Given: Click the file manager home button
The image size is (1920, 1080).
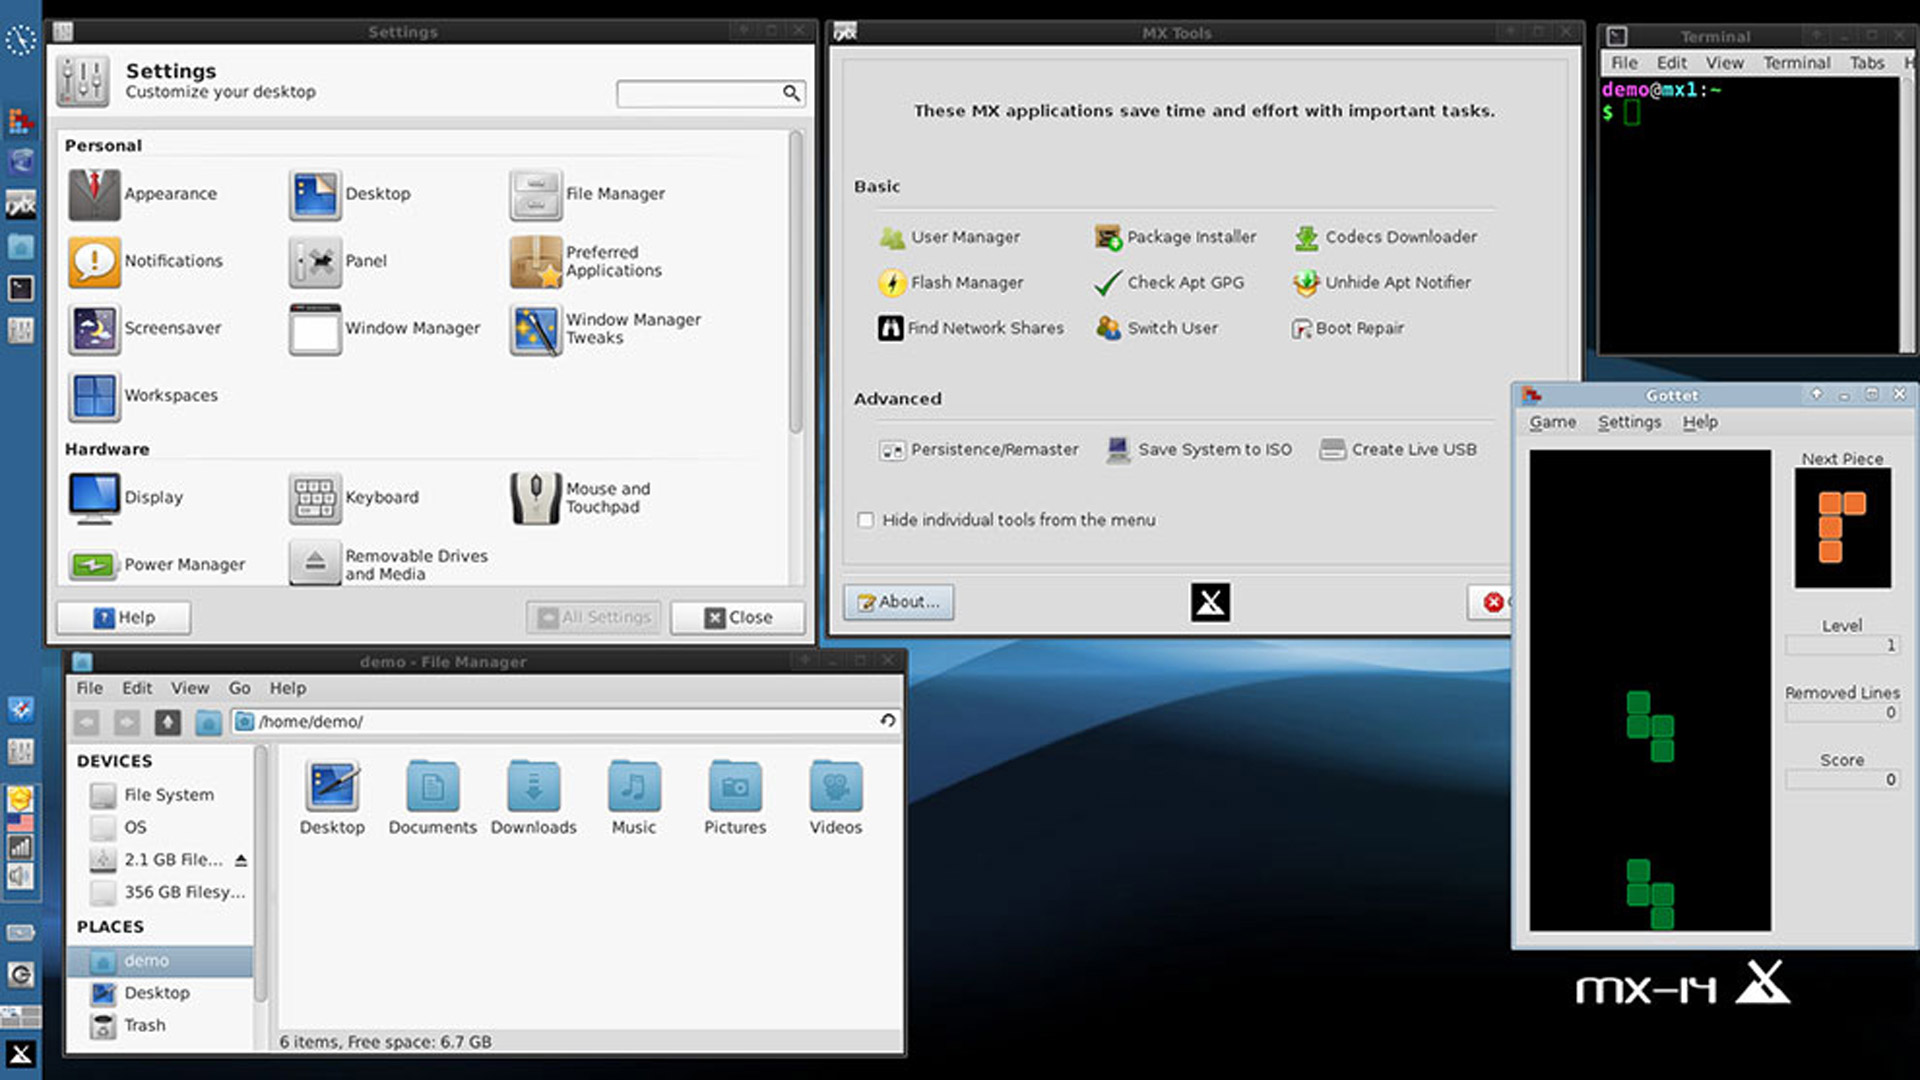Looking at the screenshot, I should (x=208, y=722).
